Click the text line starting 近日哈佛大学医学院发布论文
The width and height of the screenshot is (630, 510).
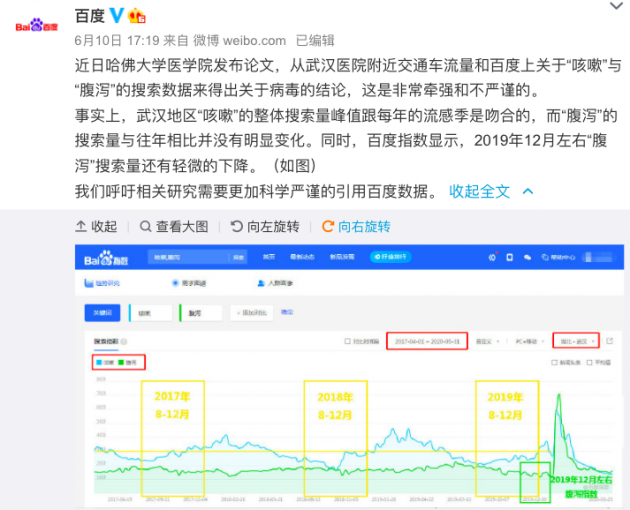coord(348,65)
